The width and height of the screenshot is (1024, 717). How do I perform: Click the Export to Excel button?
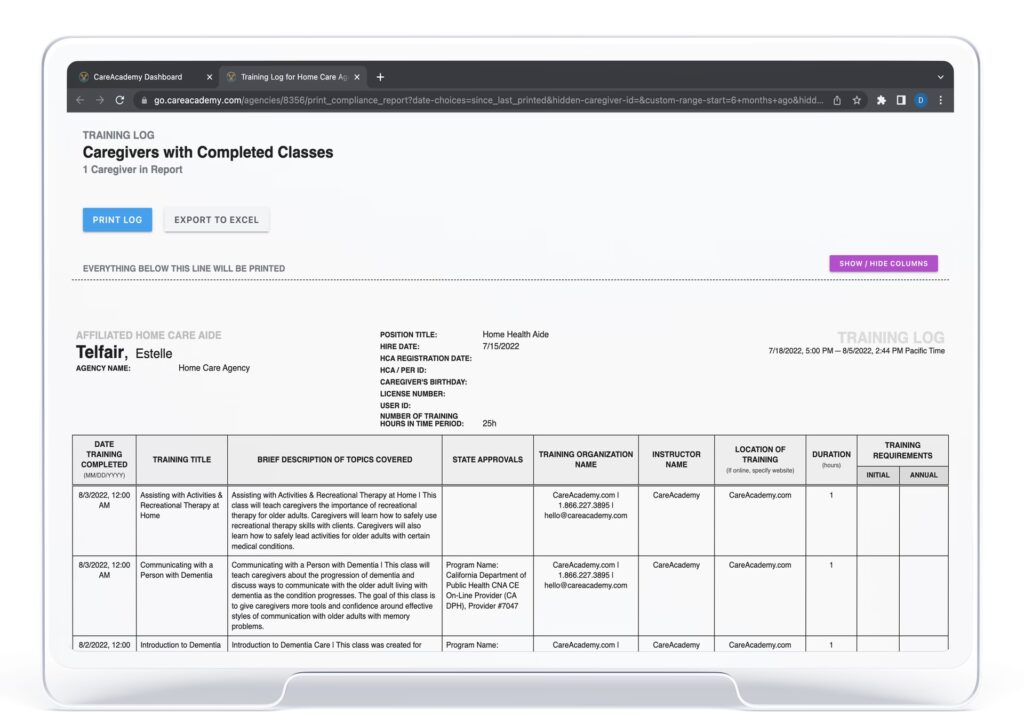(x=216, y=220)
